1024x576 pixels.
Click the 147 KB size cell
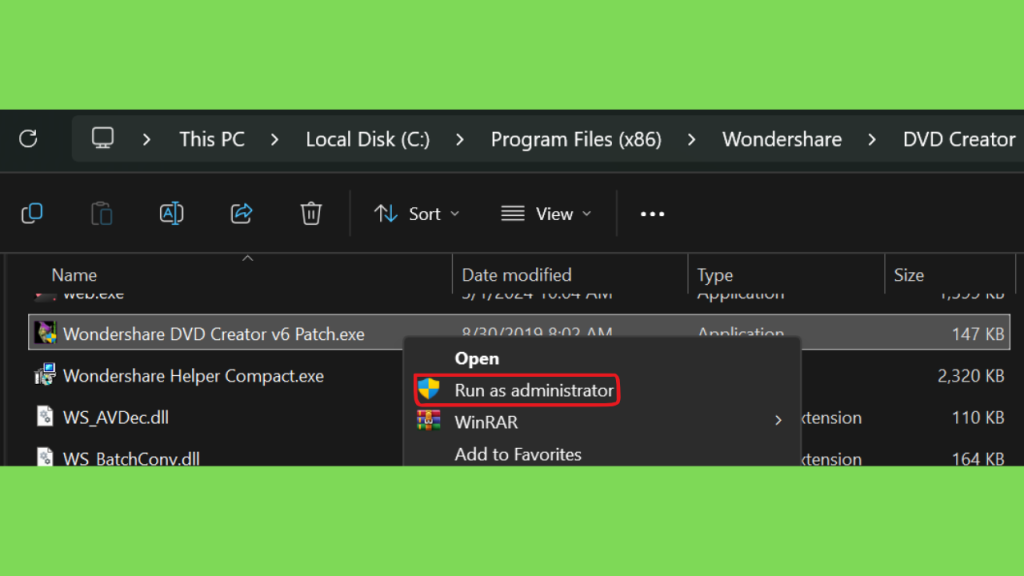978,334
